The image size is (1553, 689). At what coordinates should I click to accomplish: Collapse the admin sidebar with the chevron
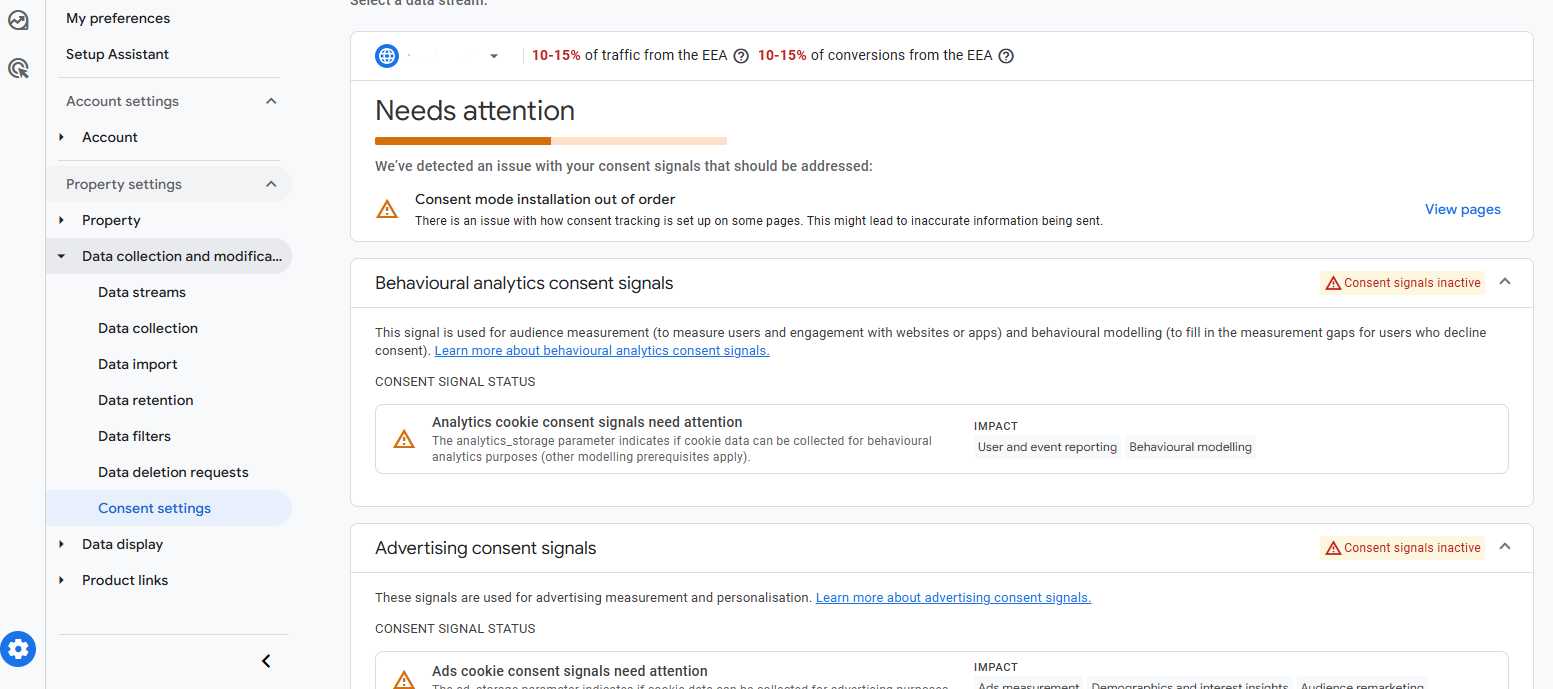(x=266, y=661)
